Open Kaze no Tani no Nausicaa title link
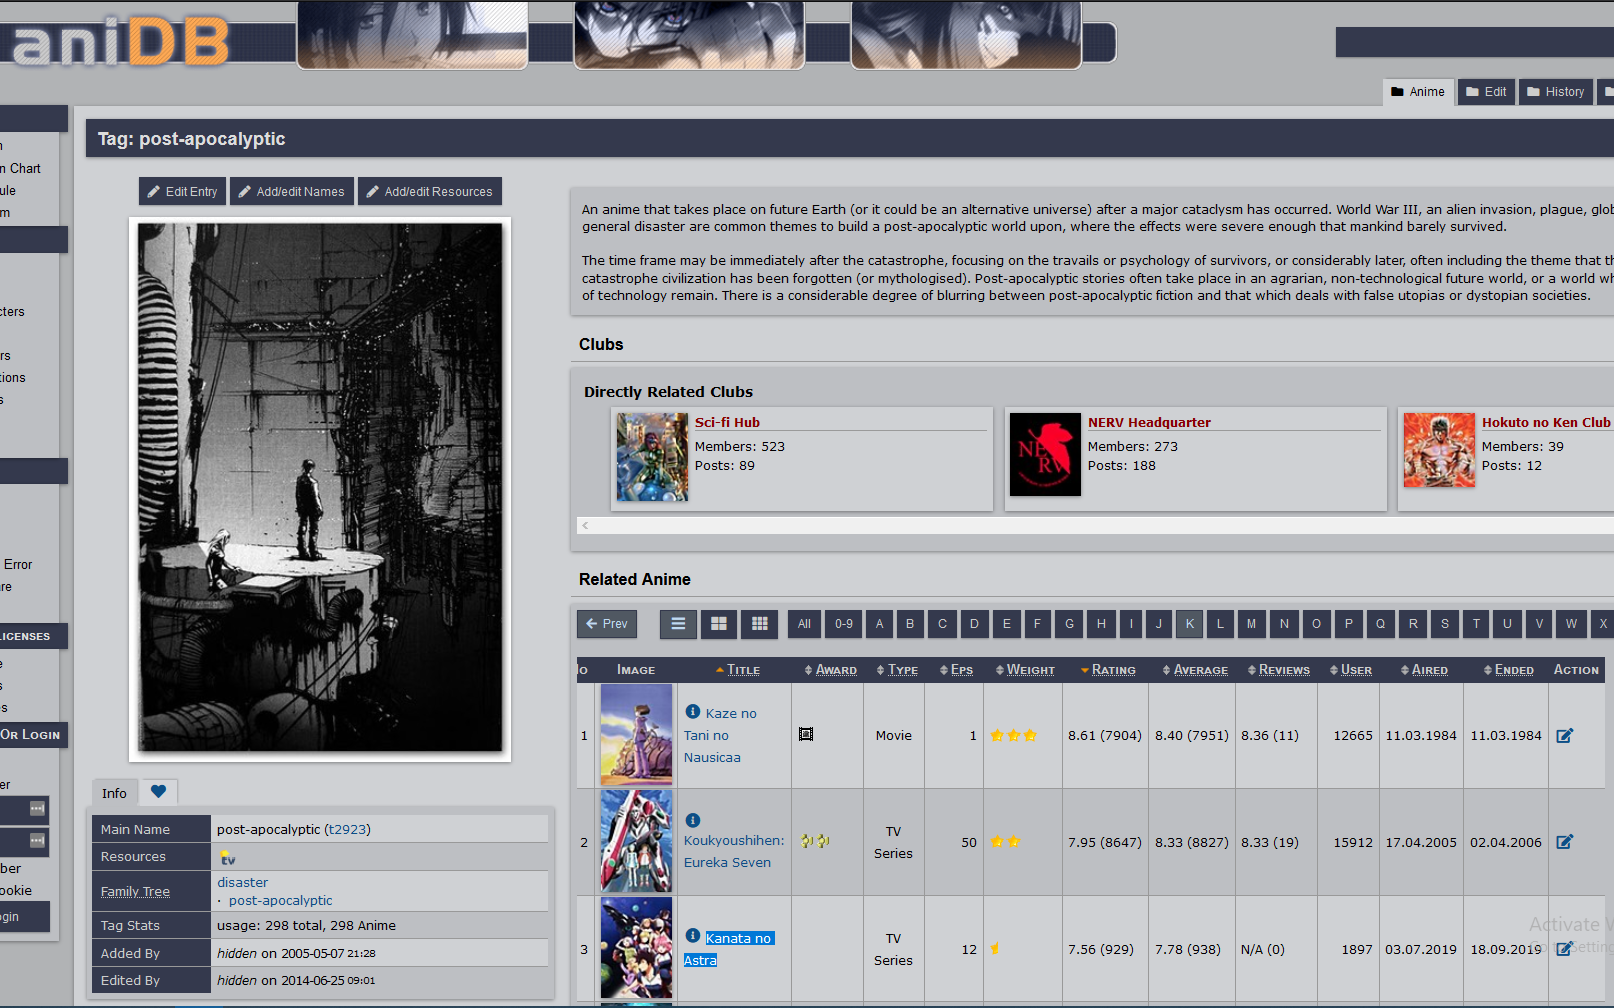The width and height of the screenshot is (1614, 1008). click(720, 735)
